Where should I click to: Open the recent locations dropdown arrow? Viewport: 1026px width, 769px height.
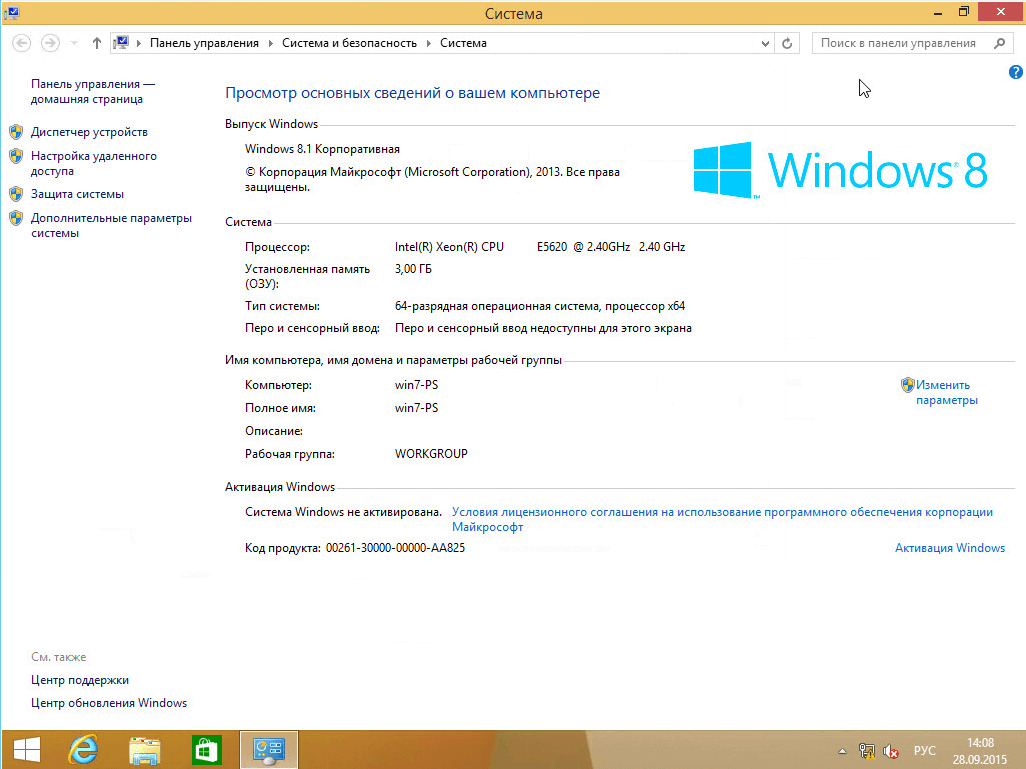coord(74,43)
